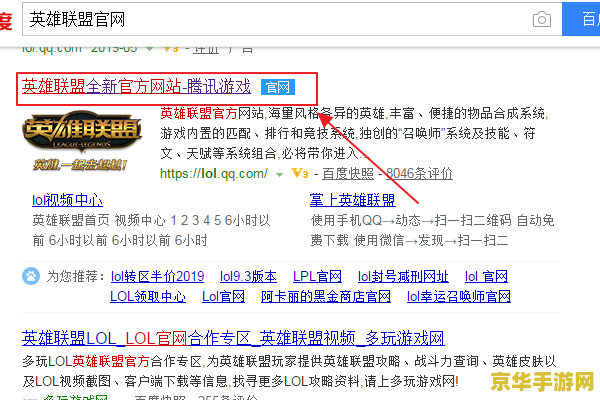Open the lol封号减刑网址 suggestion
The width and height of the screenshot is (600, 400).
403,276
